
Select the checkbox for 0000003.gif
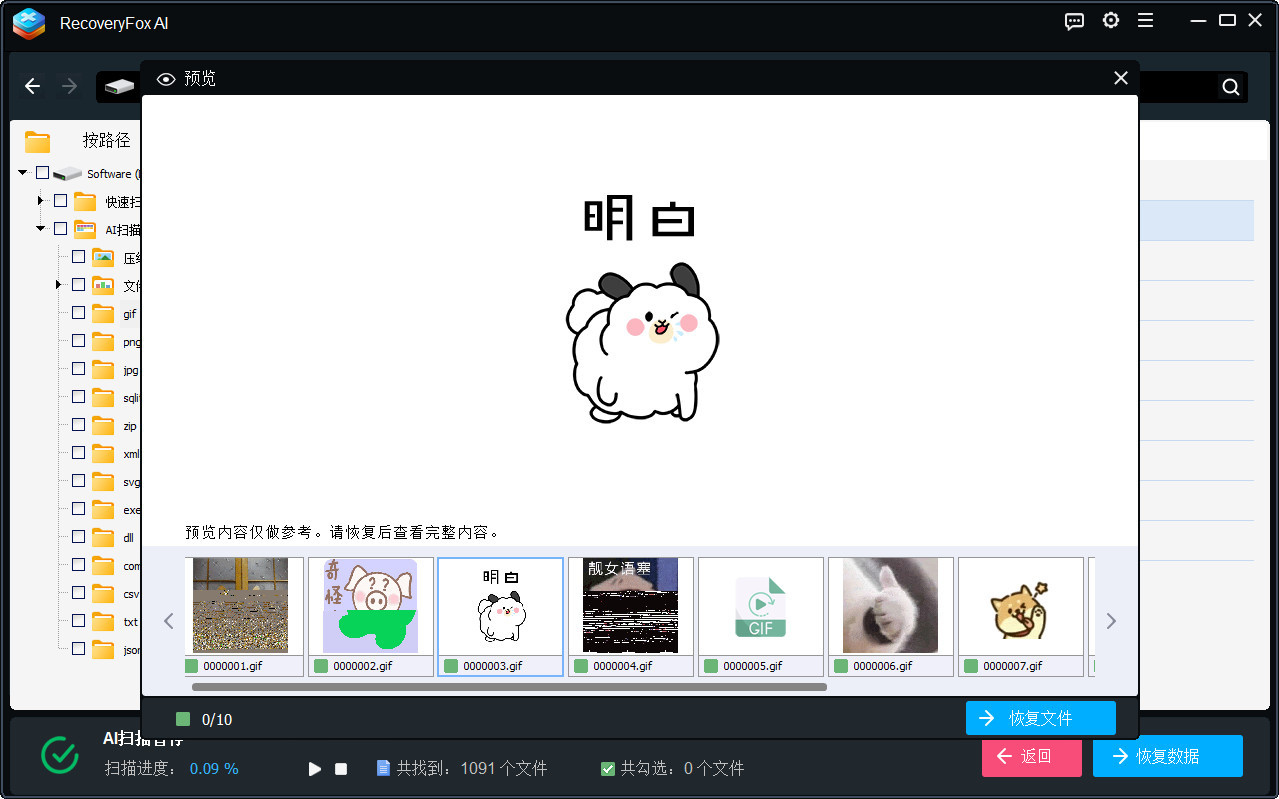click(x=451, y=666)
